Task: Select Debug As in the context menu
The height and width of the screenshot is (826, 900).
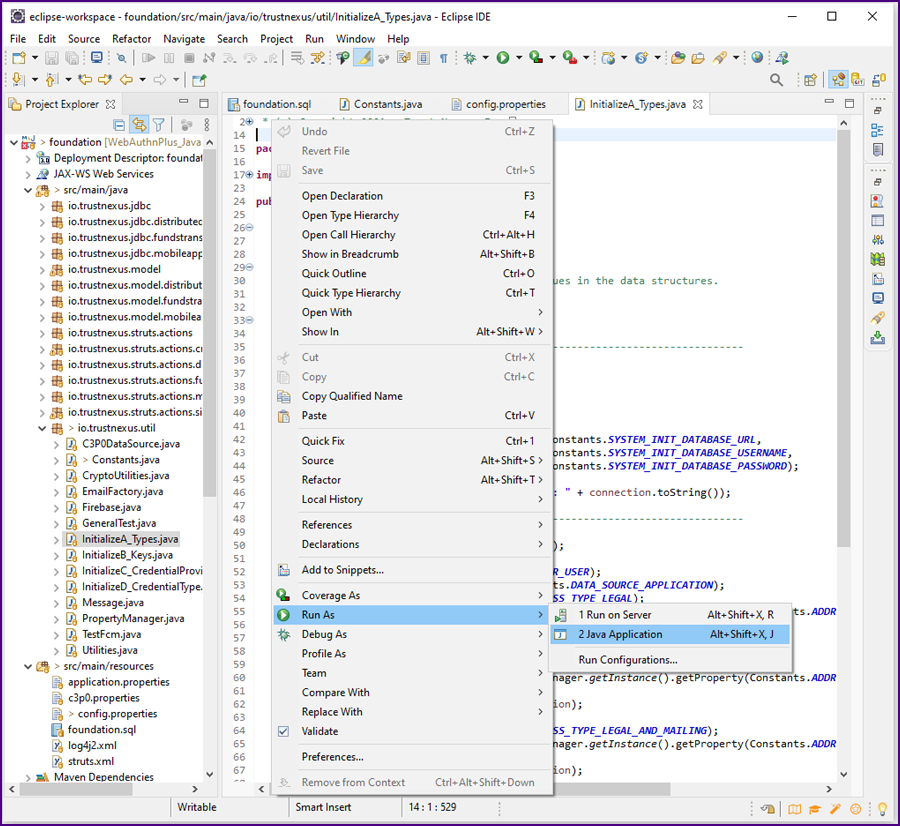Action: pos(411,634)
